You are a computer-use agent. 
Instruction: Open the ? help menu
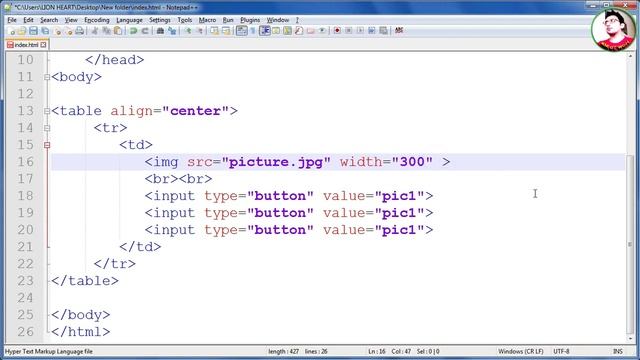(297, 20)
